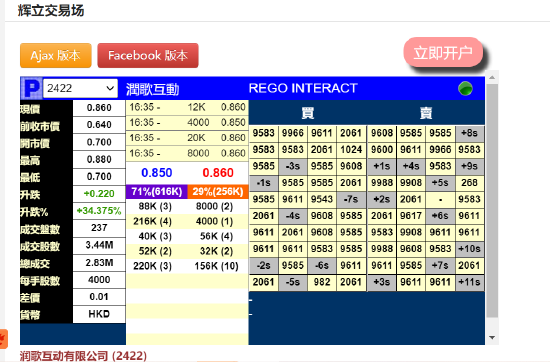Click the blue P logo icon
550x362 pixels.
pyautogui.click(x=31, y=88)
